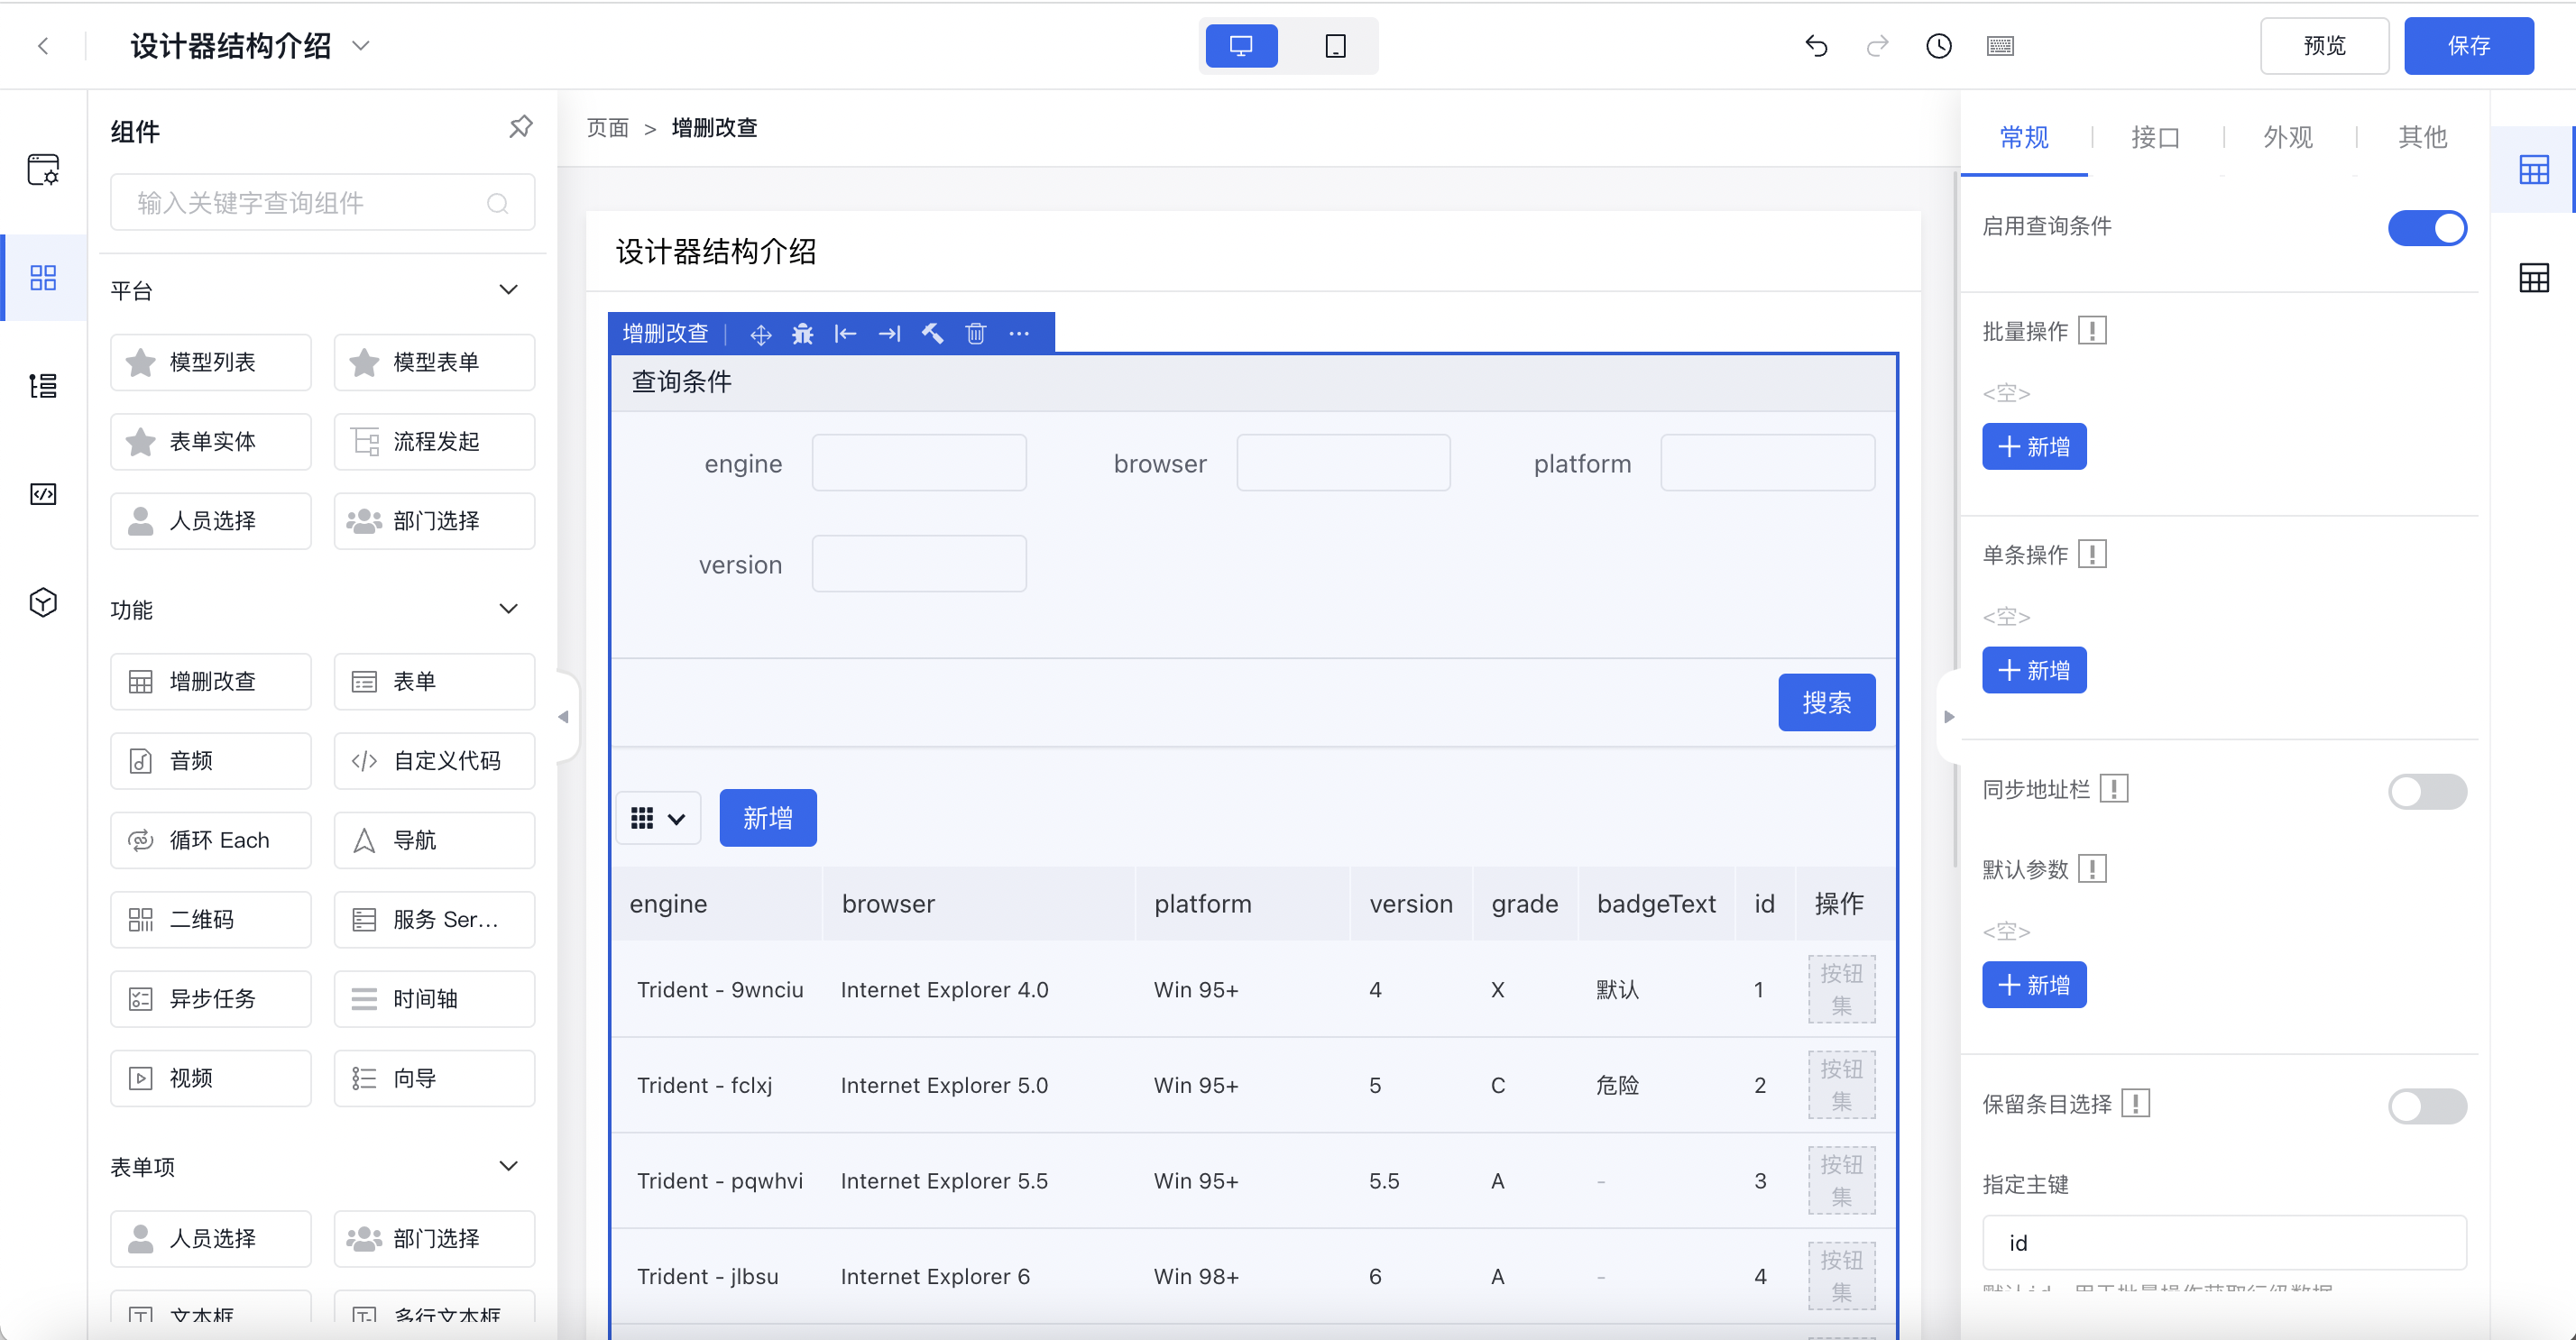Open the outline tree icon in sidebar

tap(43, 386)
